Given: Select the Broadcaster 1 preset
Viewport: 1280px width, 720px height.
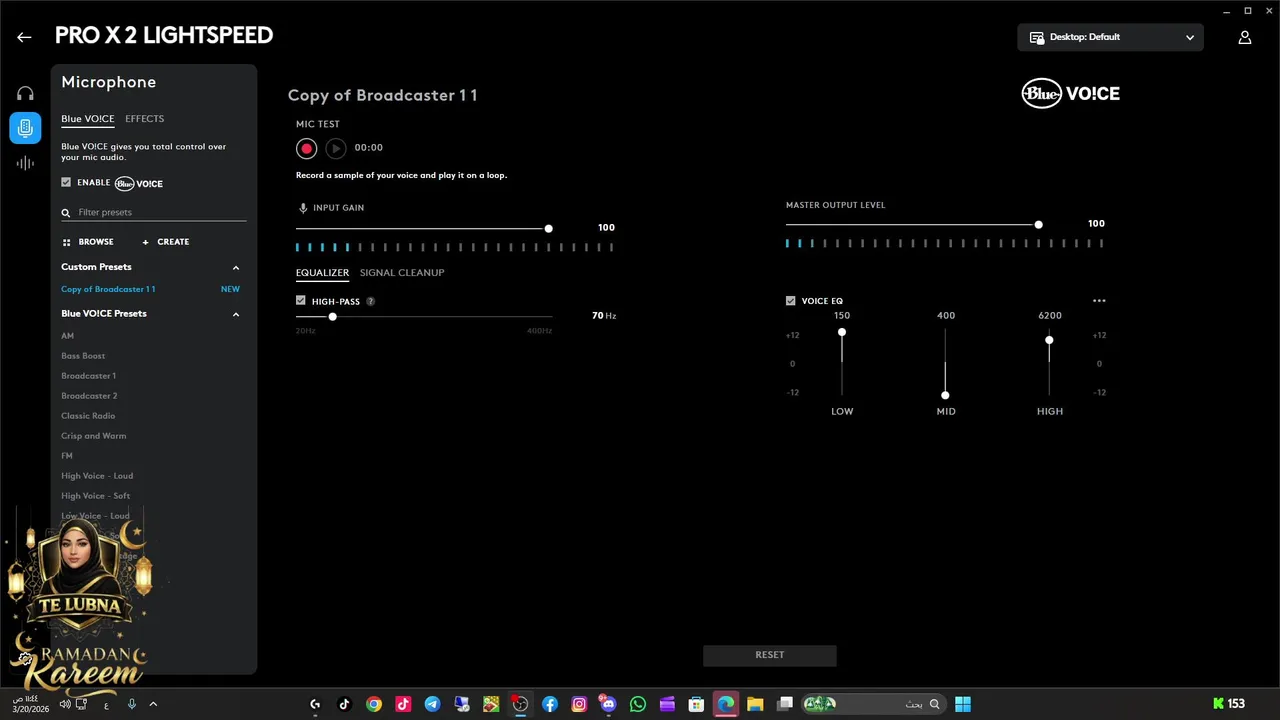Looking at the screenshot, I should click(88, 376).
